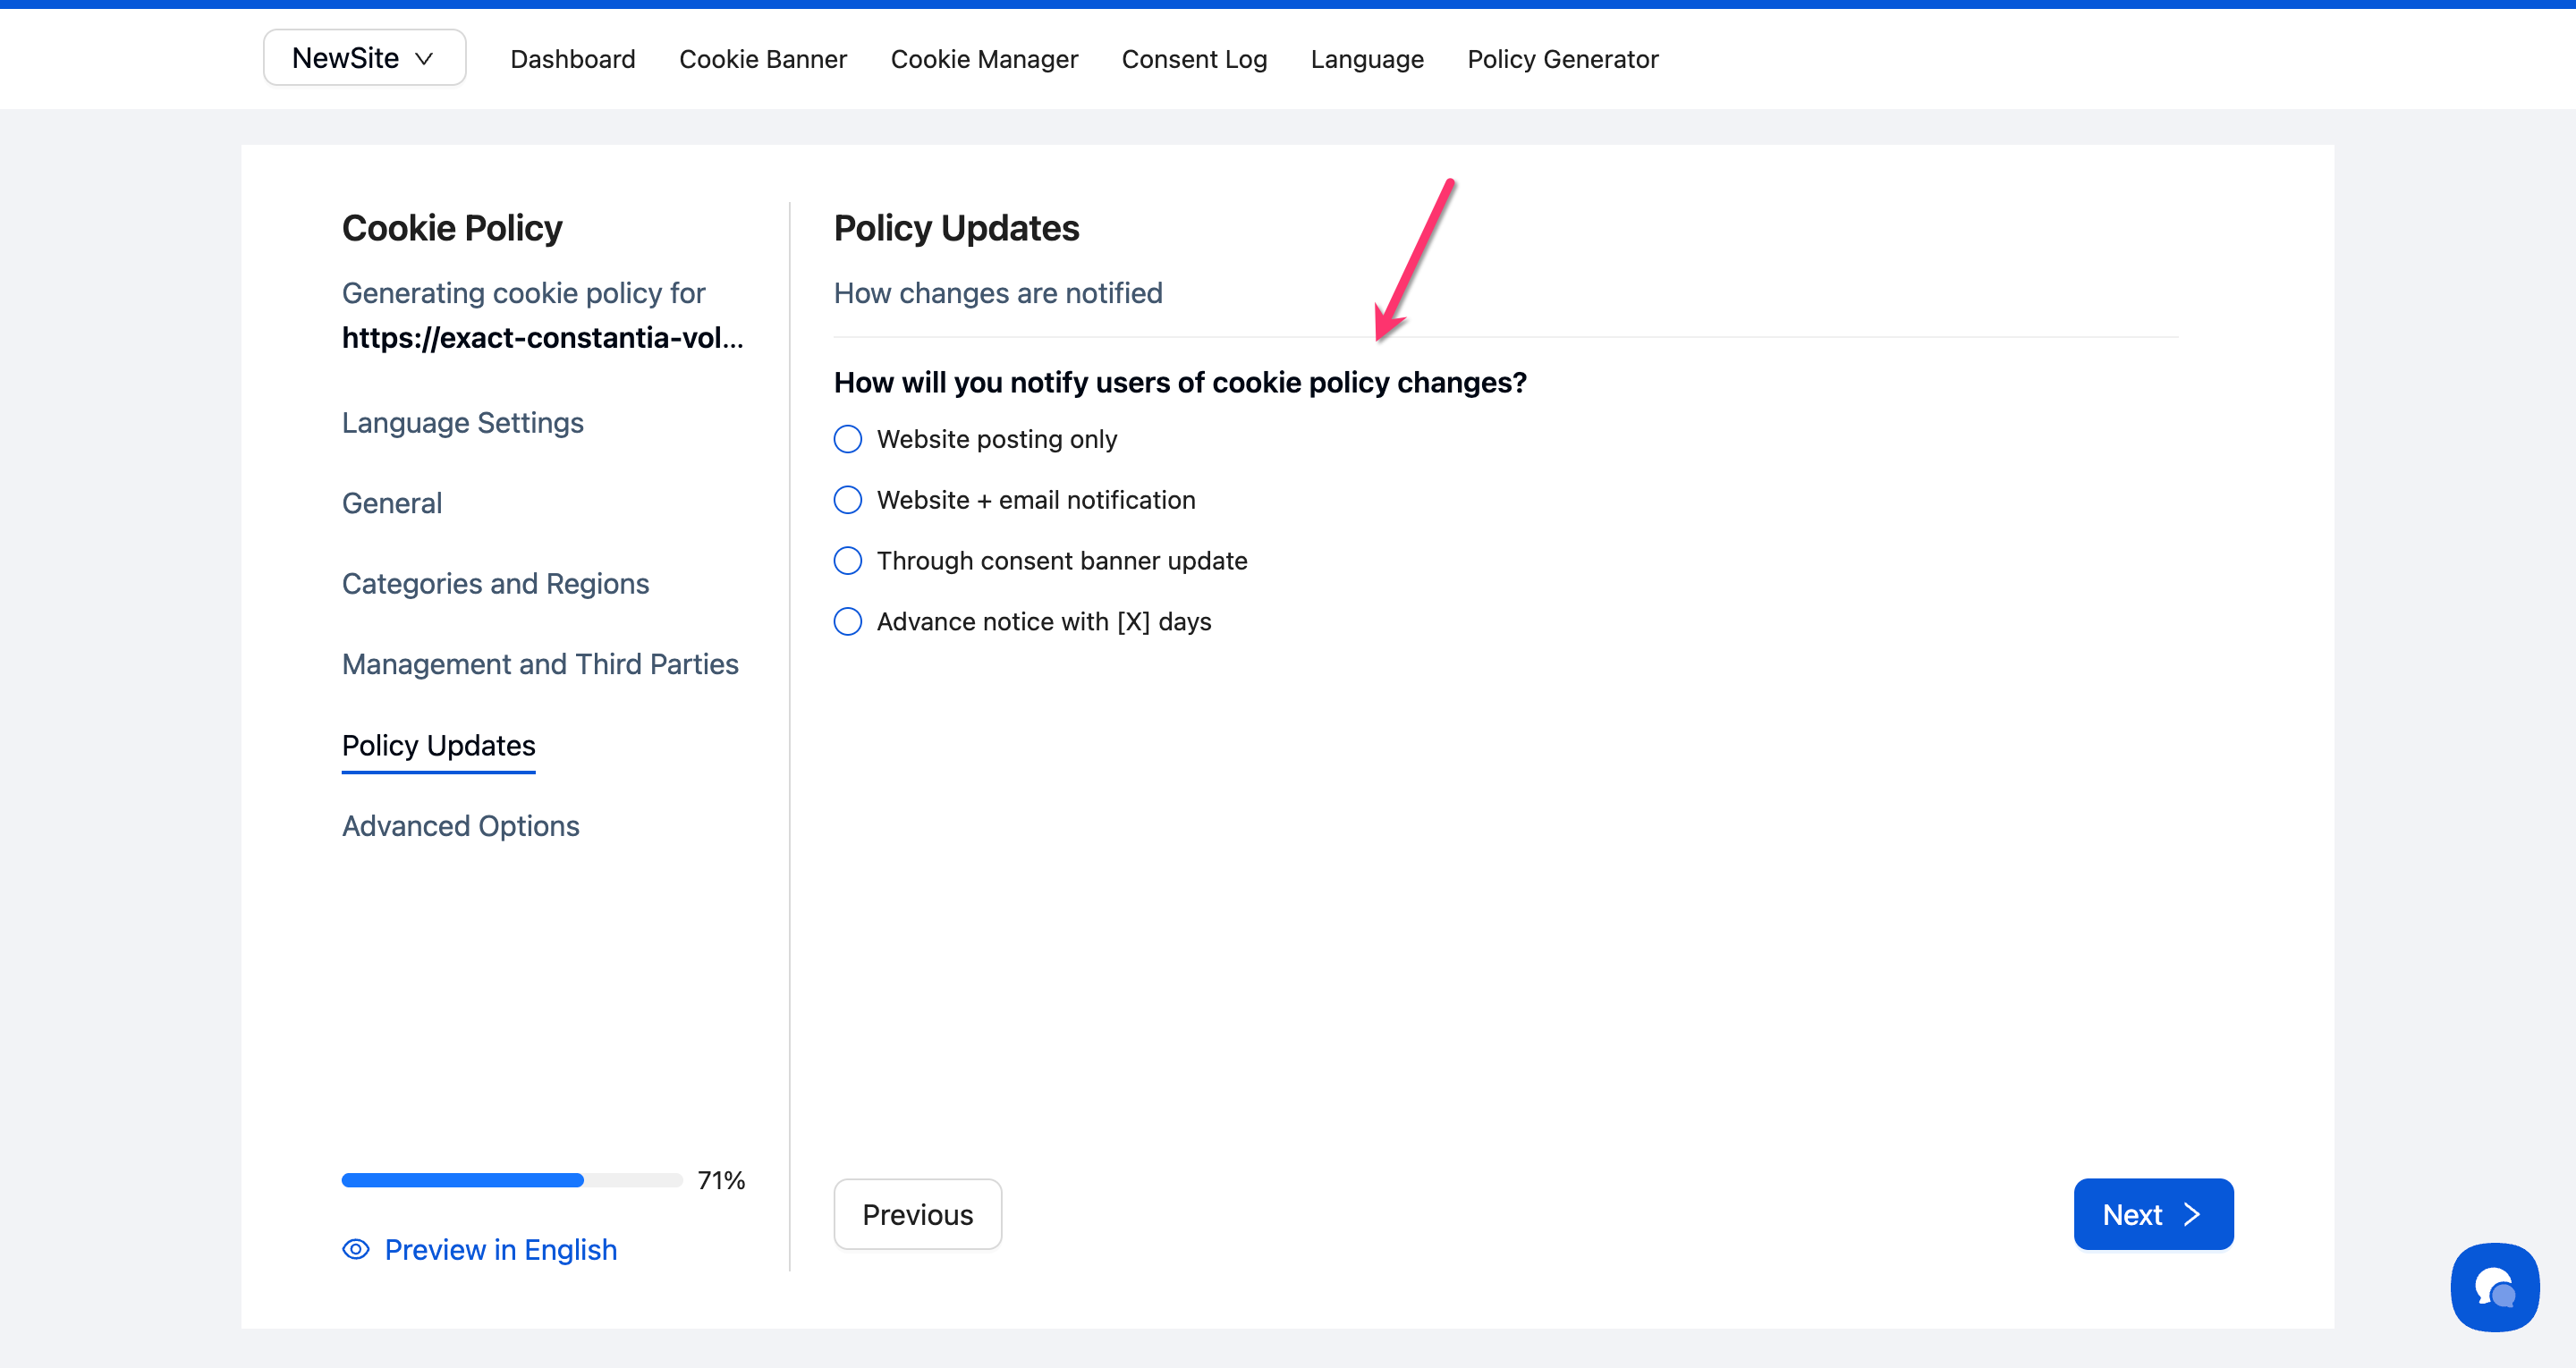Screen dimensions: 2576x1368
Task: Expand the NewSite site selector dropdown
Action: (x=364, y=58)
